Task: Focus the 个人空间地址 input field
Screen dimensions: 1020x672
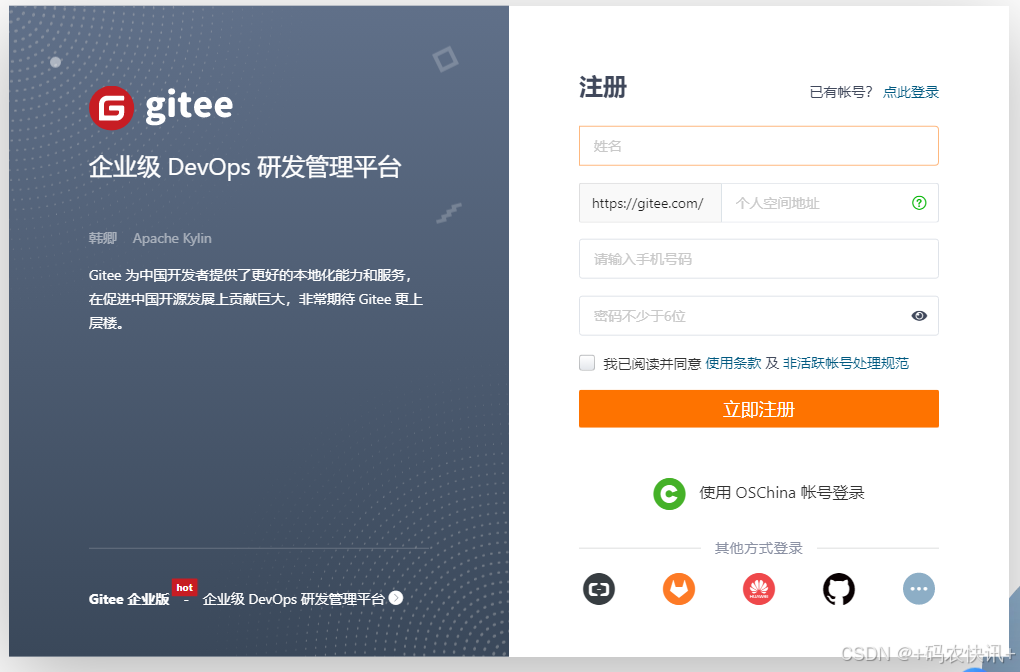Action: click(x=830, y=203)
